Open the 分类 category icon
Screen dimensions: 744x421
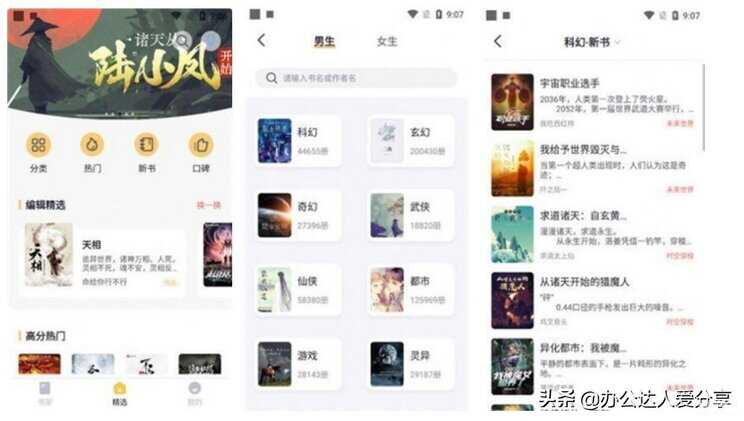tap(38, 145)
